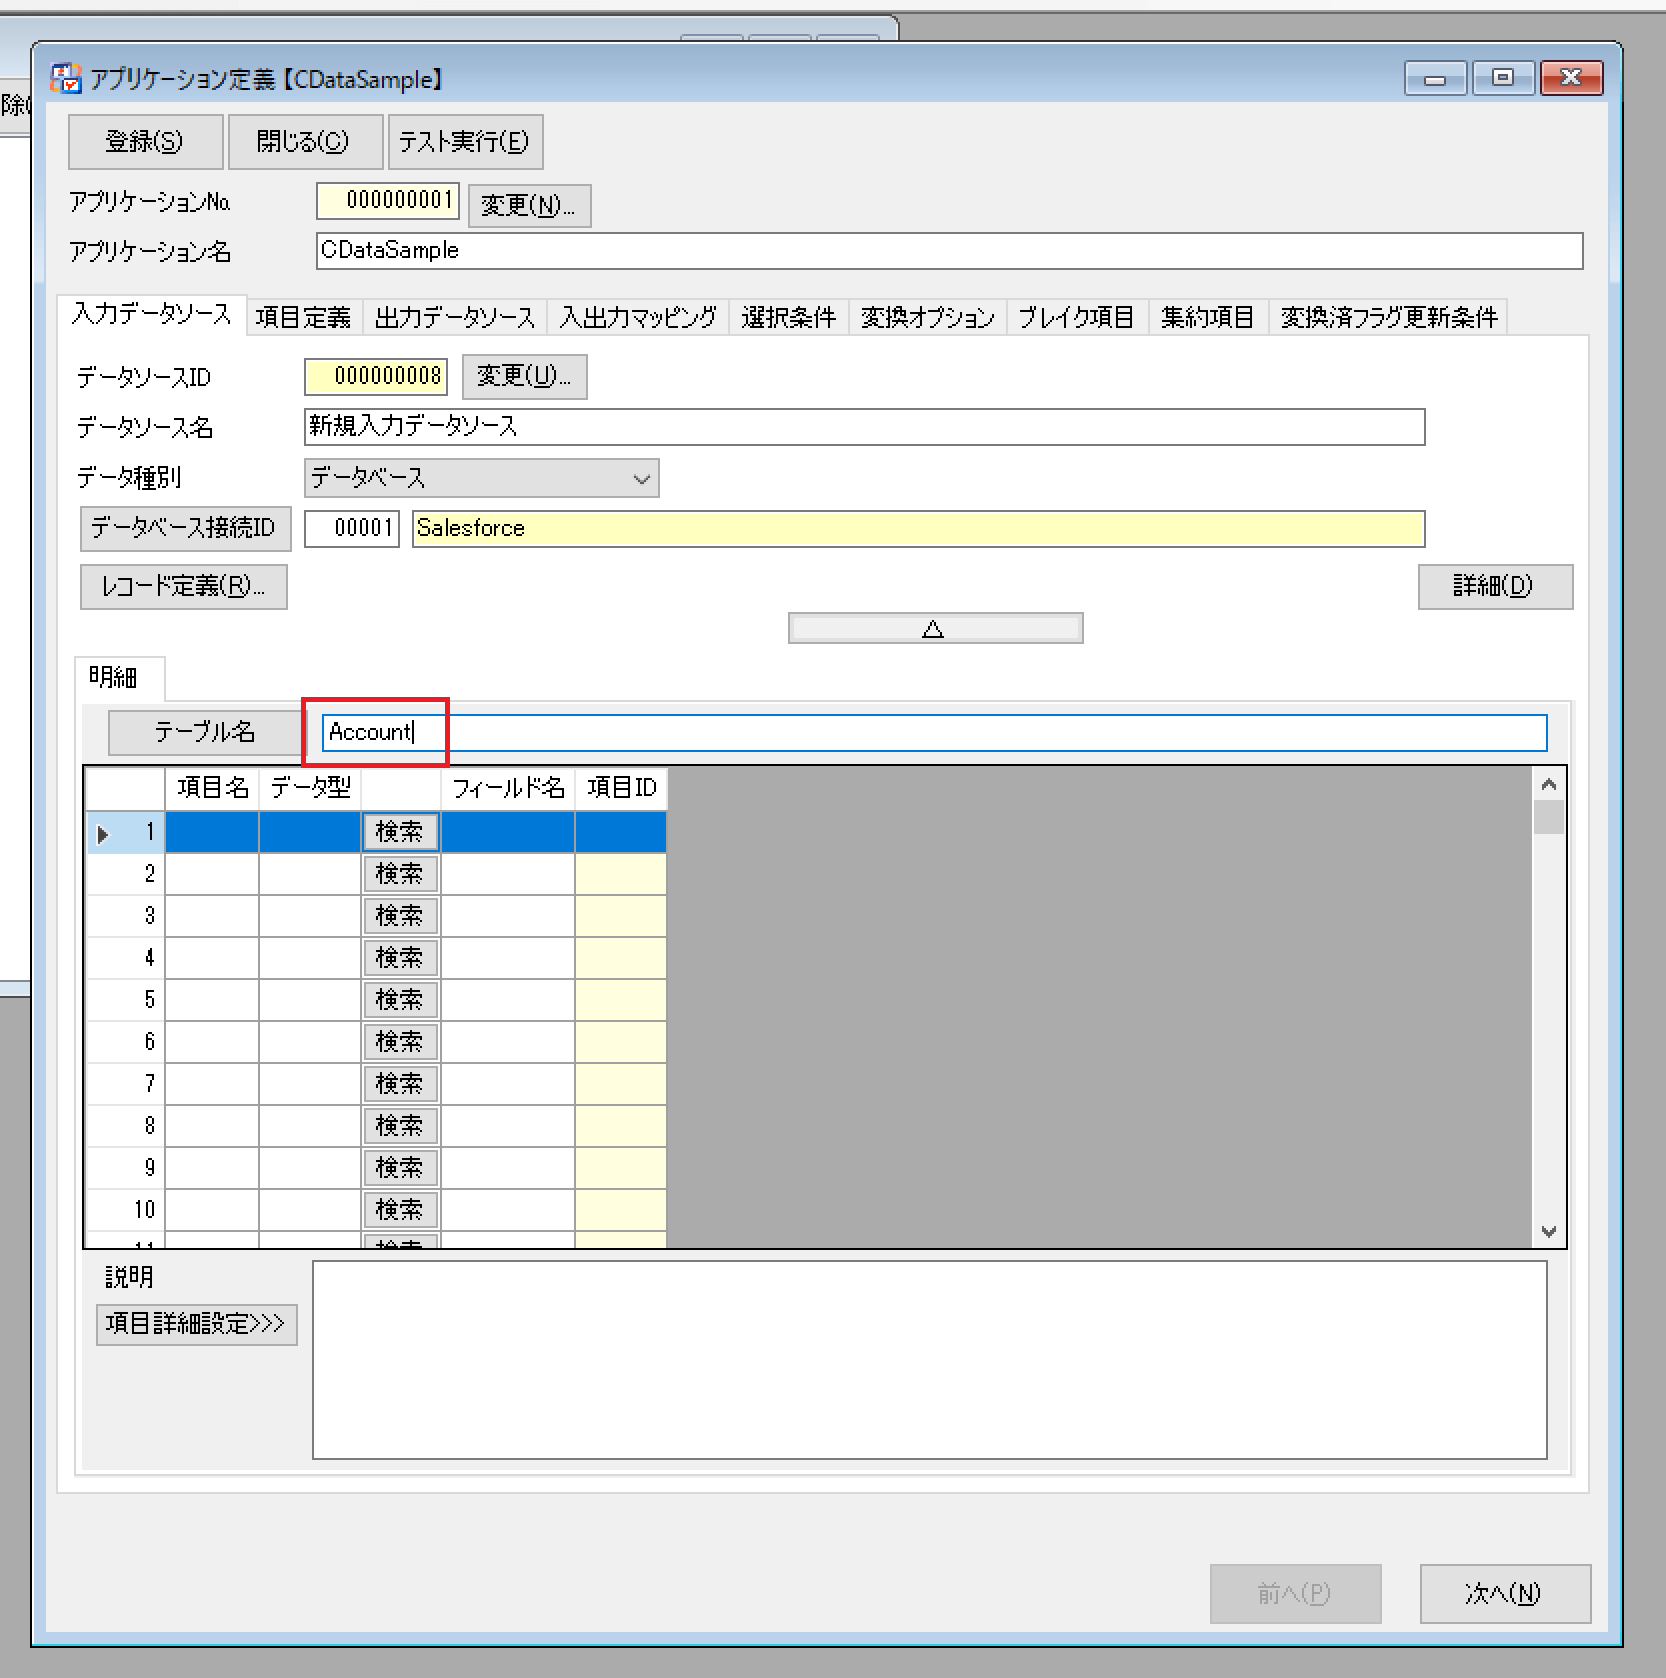This screenshot has width=1666, height=1678.
Task: Click scrollbar down arrow in item grid
Action: tap(1549, 1232)
